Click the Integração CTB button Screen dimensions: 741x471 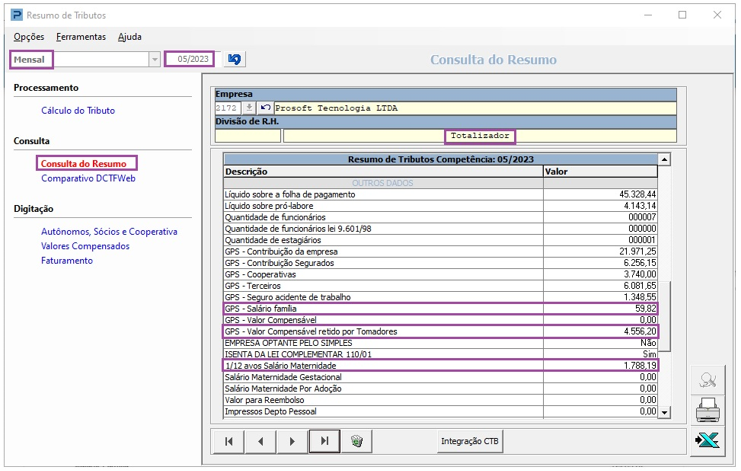[470, 441]
